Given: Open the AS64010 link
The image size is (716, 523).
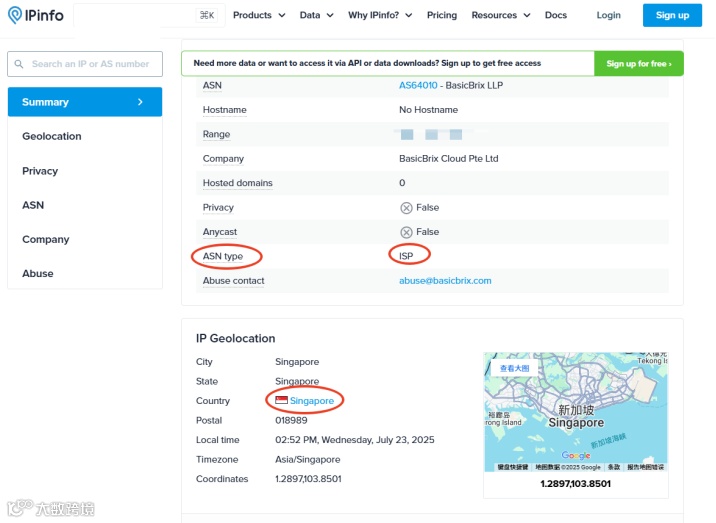Looking at the screenshot, I should coord(418,85).
